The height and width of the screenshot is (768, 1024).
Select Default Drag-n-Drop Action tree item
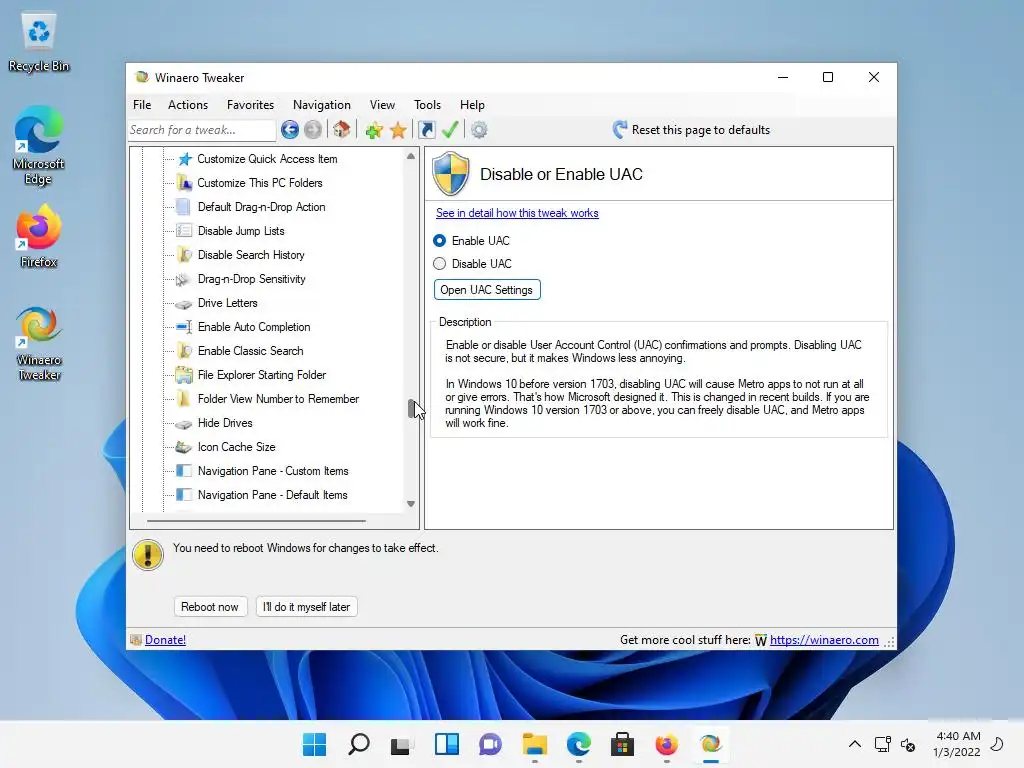(x=261, y=207)
